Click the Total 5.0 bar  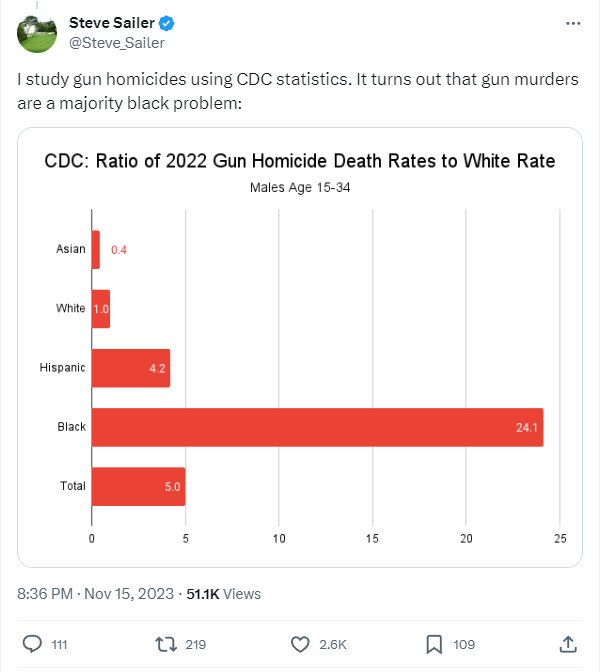click(138, 486)
